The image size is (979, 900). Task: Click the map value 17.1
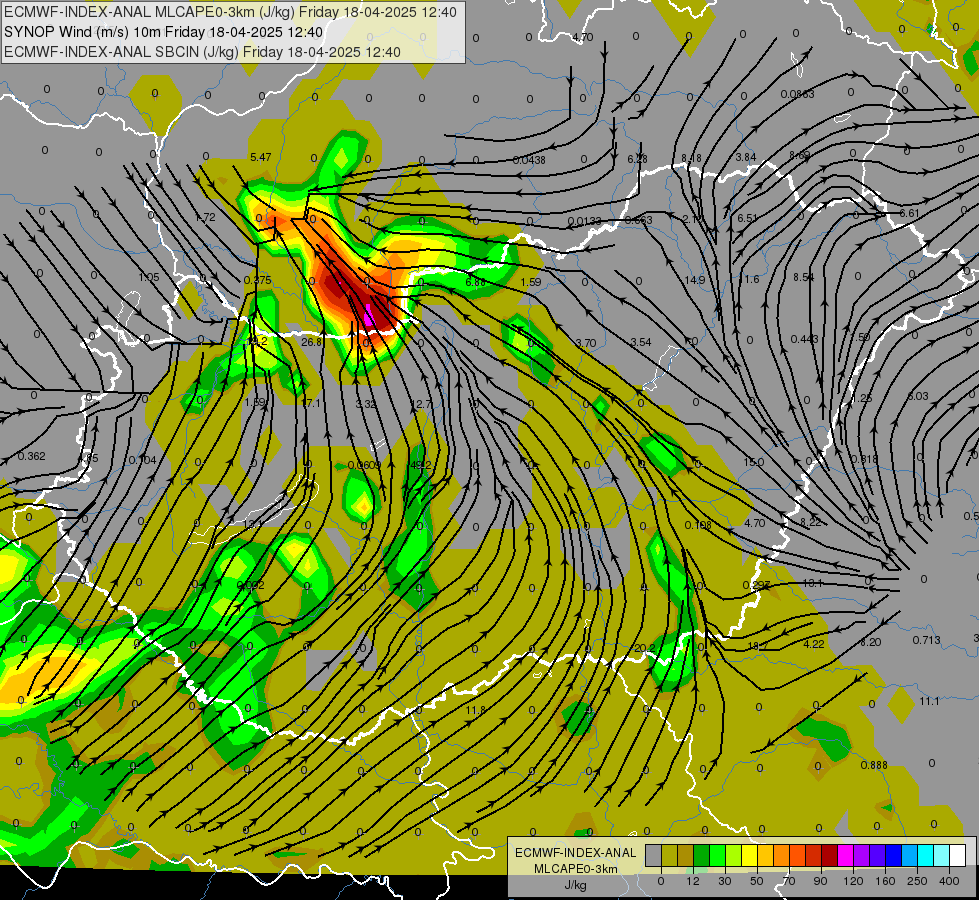coord(310,403)
